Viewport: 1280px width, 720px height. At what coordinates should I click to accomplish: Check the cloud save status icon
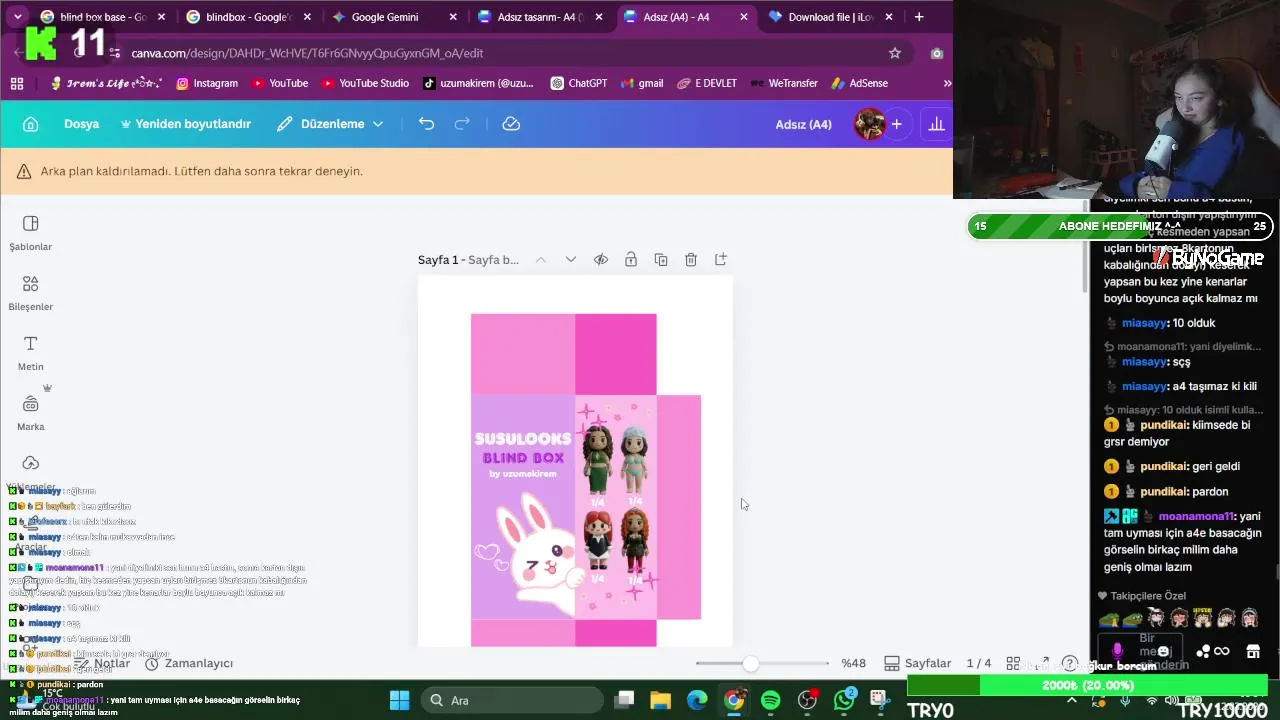tap(511, 124)
